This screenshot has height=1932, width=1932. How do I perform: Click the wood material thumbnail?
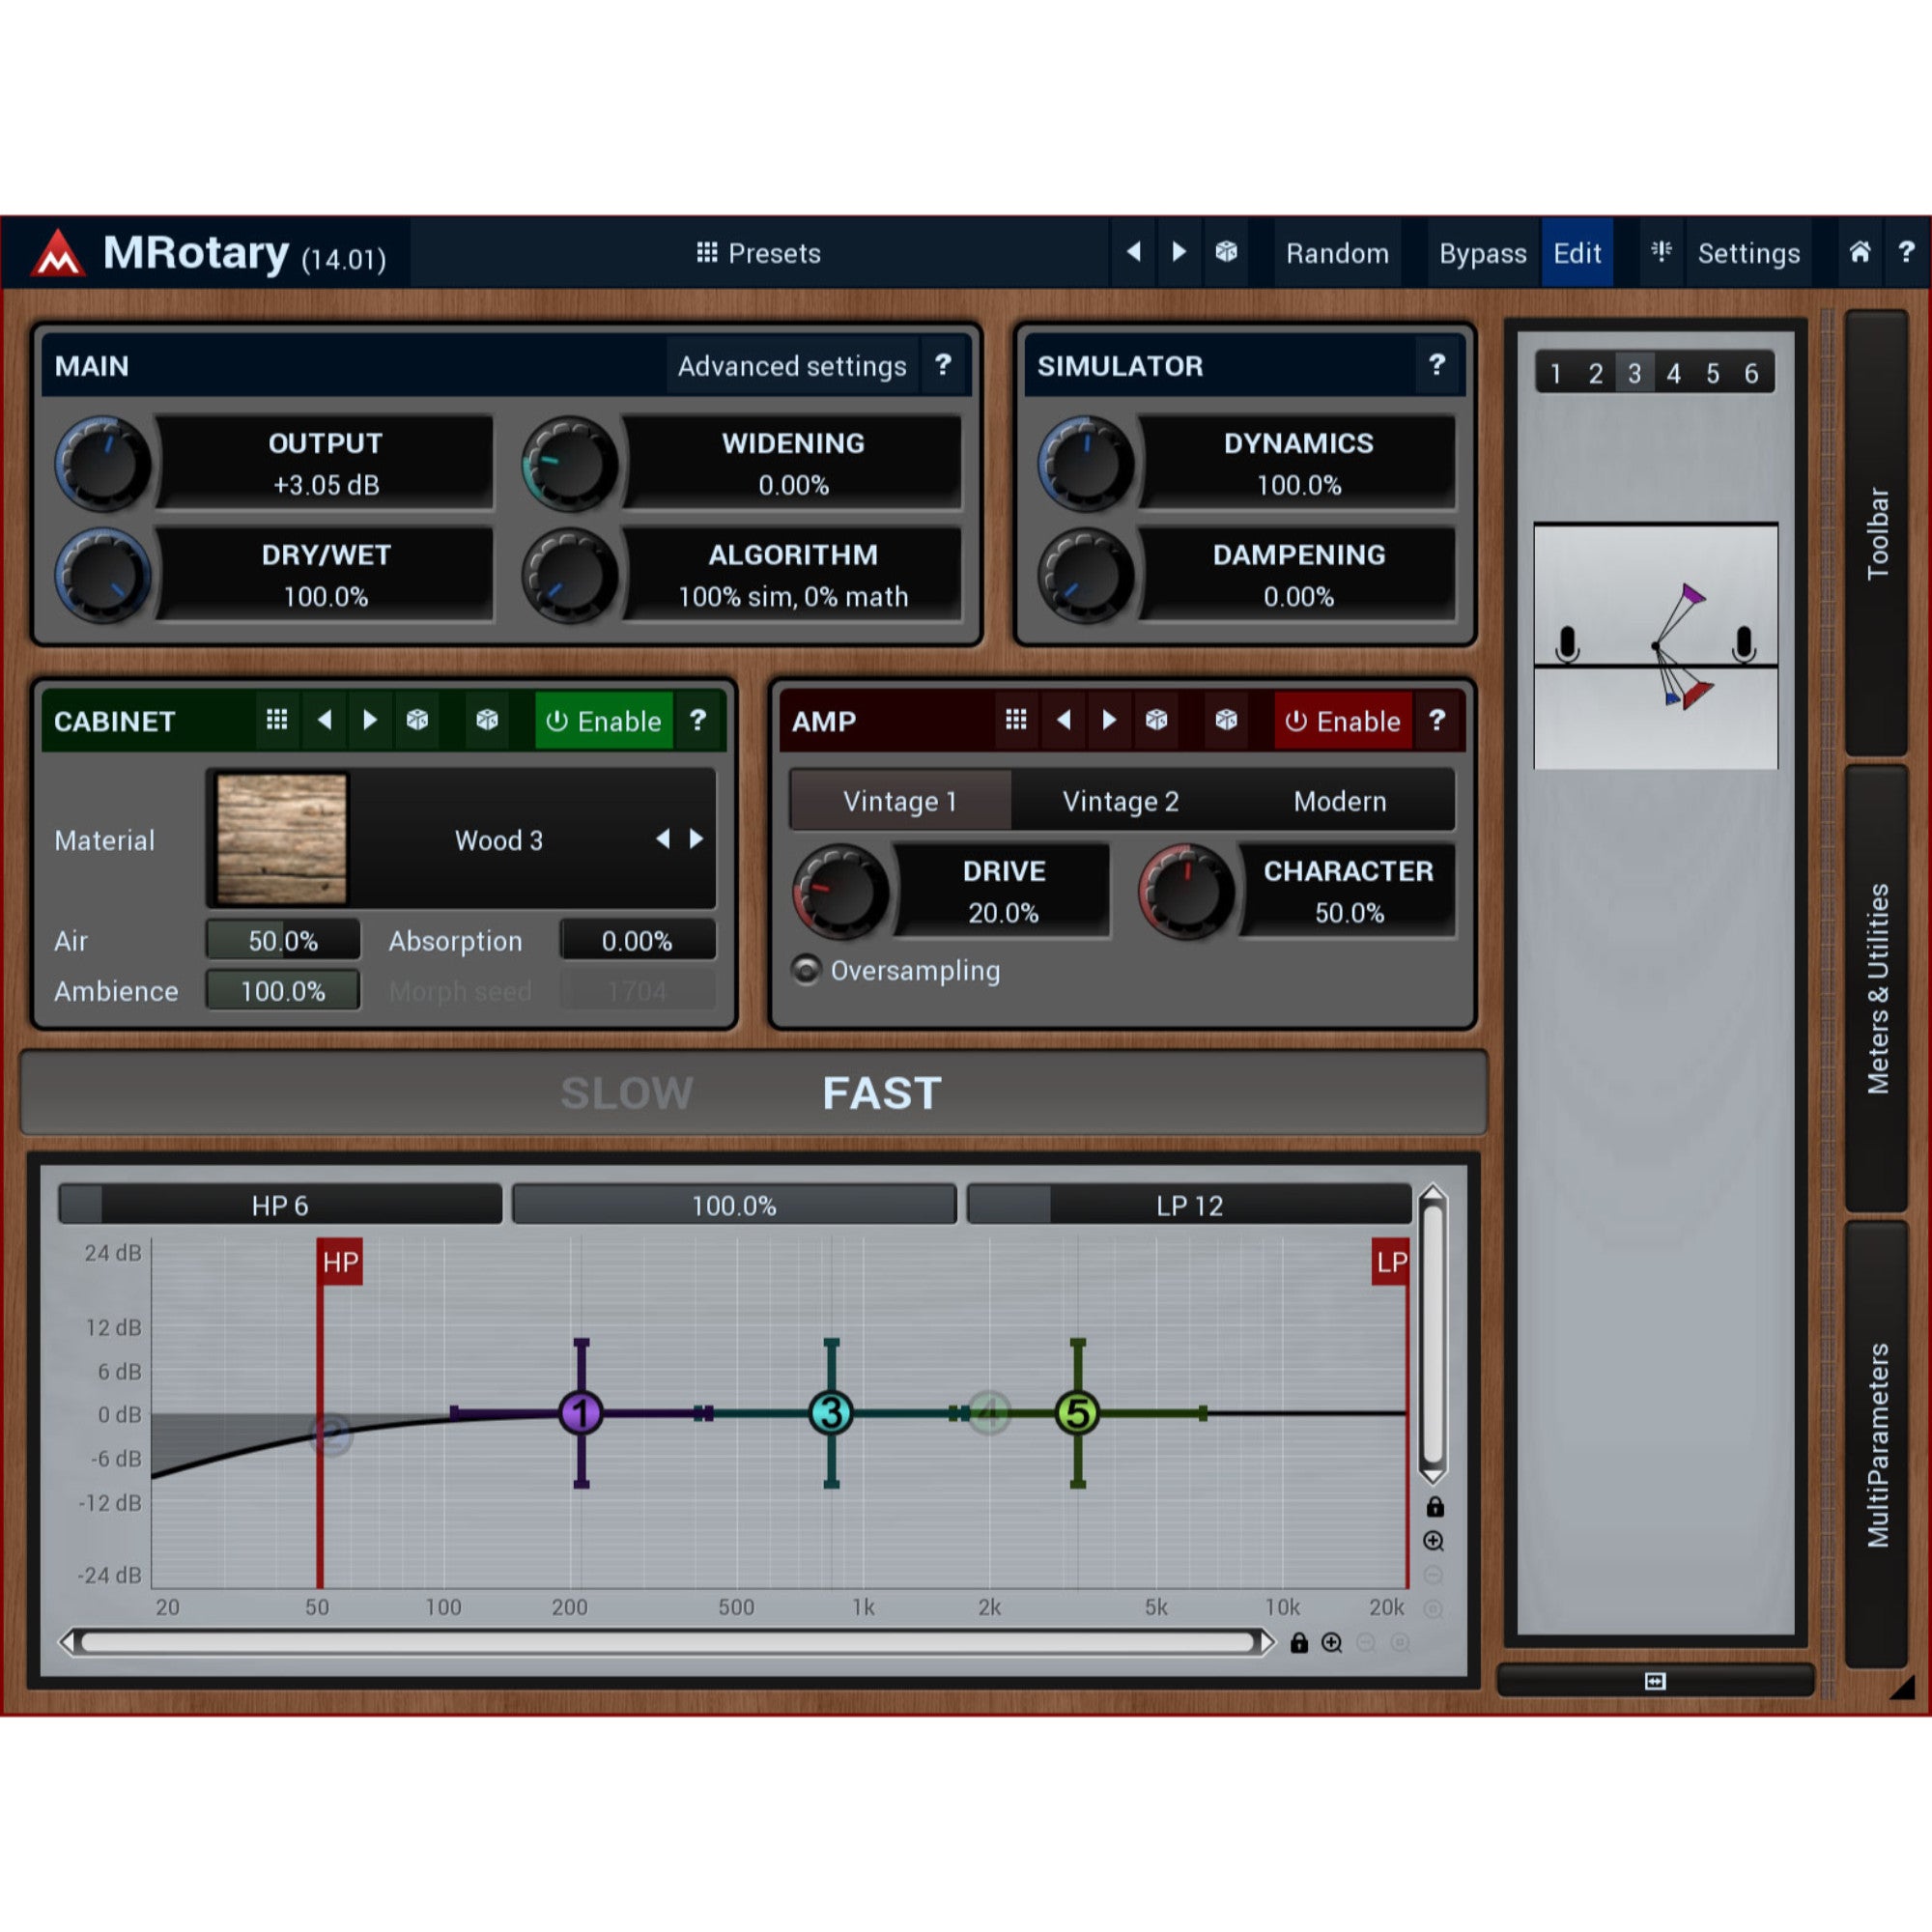tap(282, 838)
